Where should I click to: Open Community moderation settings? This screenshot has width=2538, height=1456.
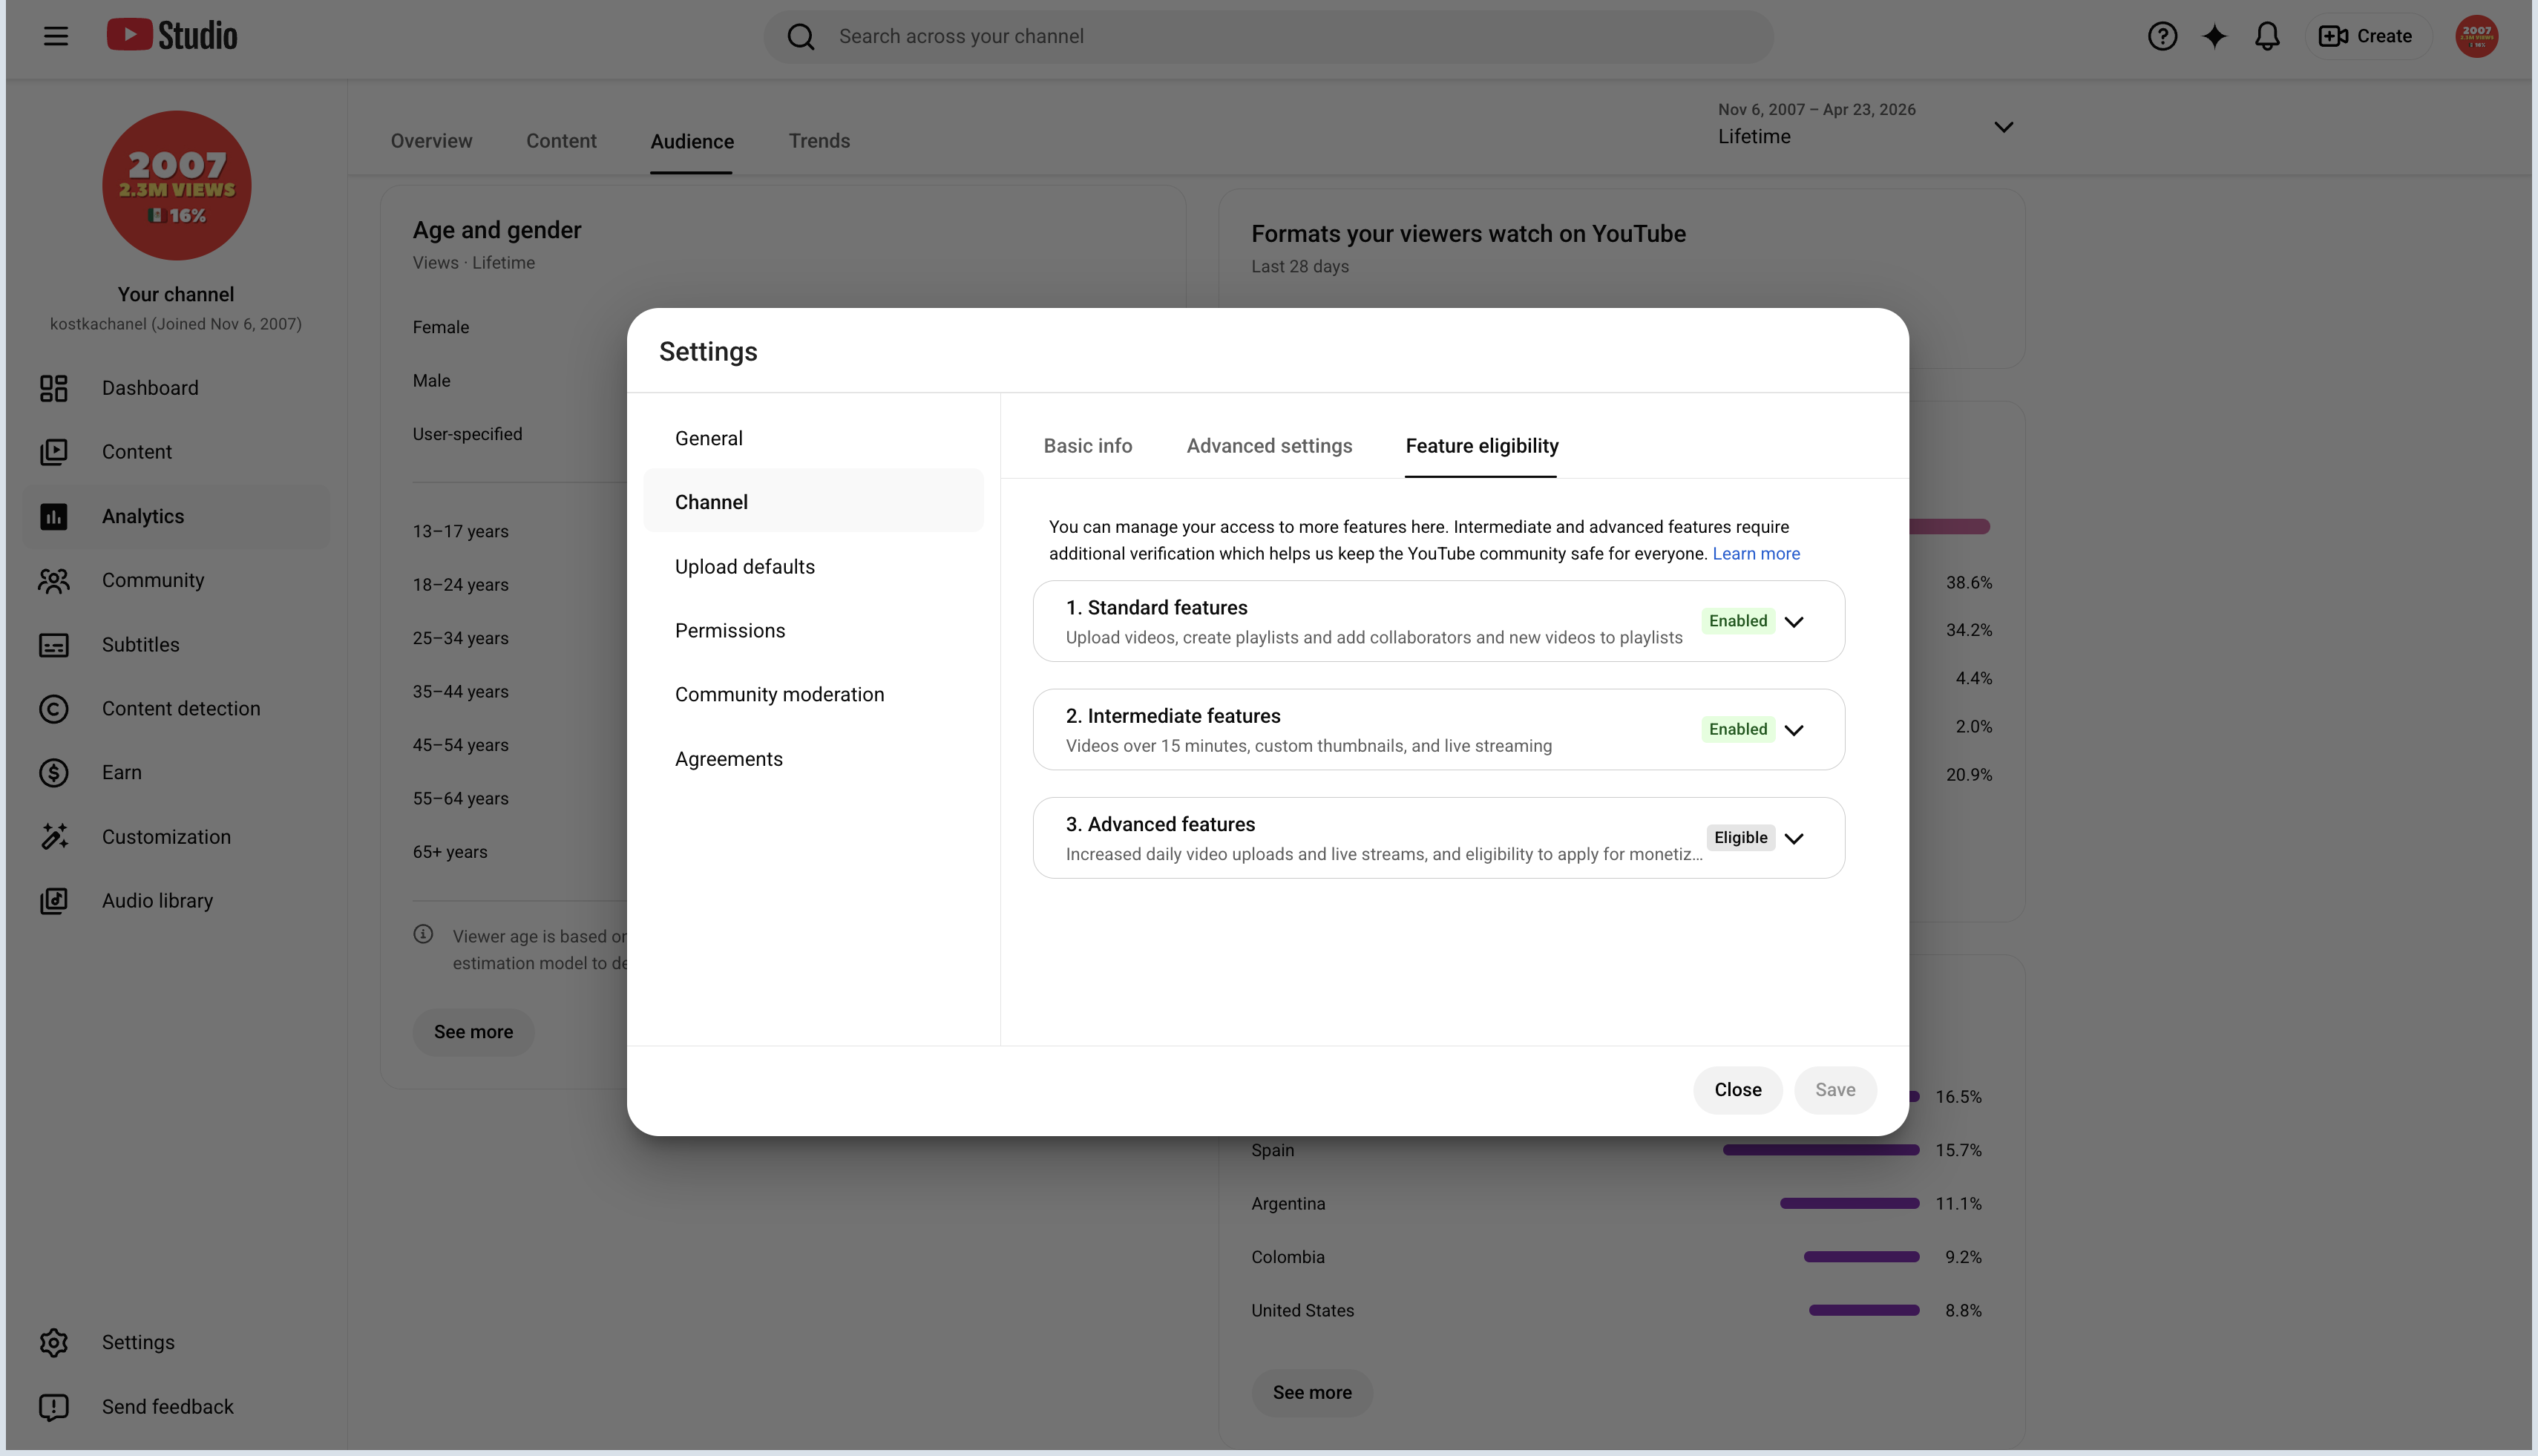click(x=813, y=694)
